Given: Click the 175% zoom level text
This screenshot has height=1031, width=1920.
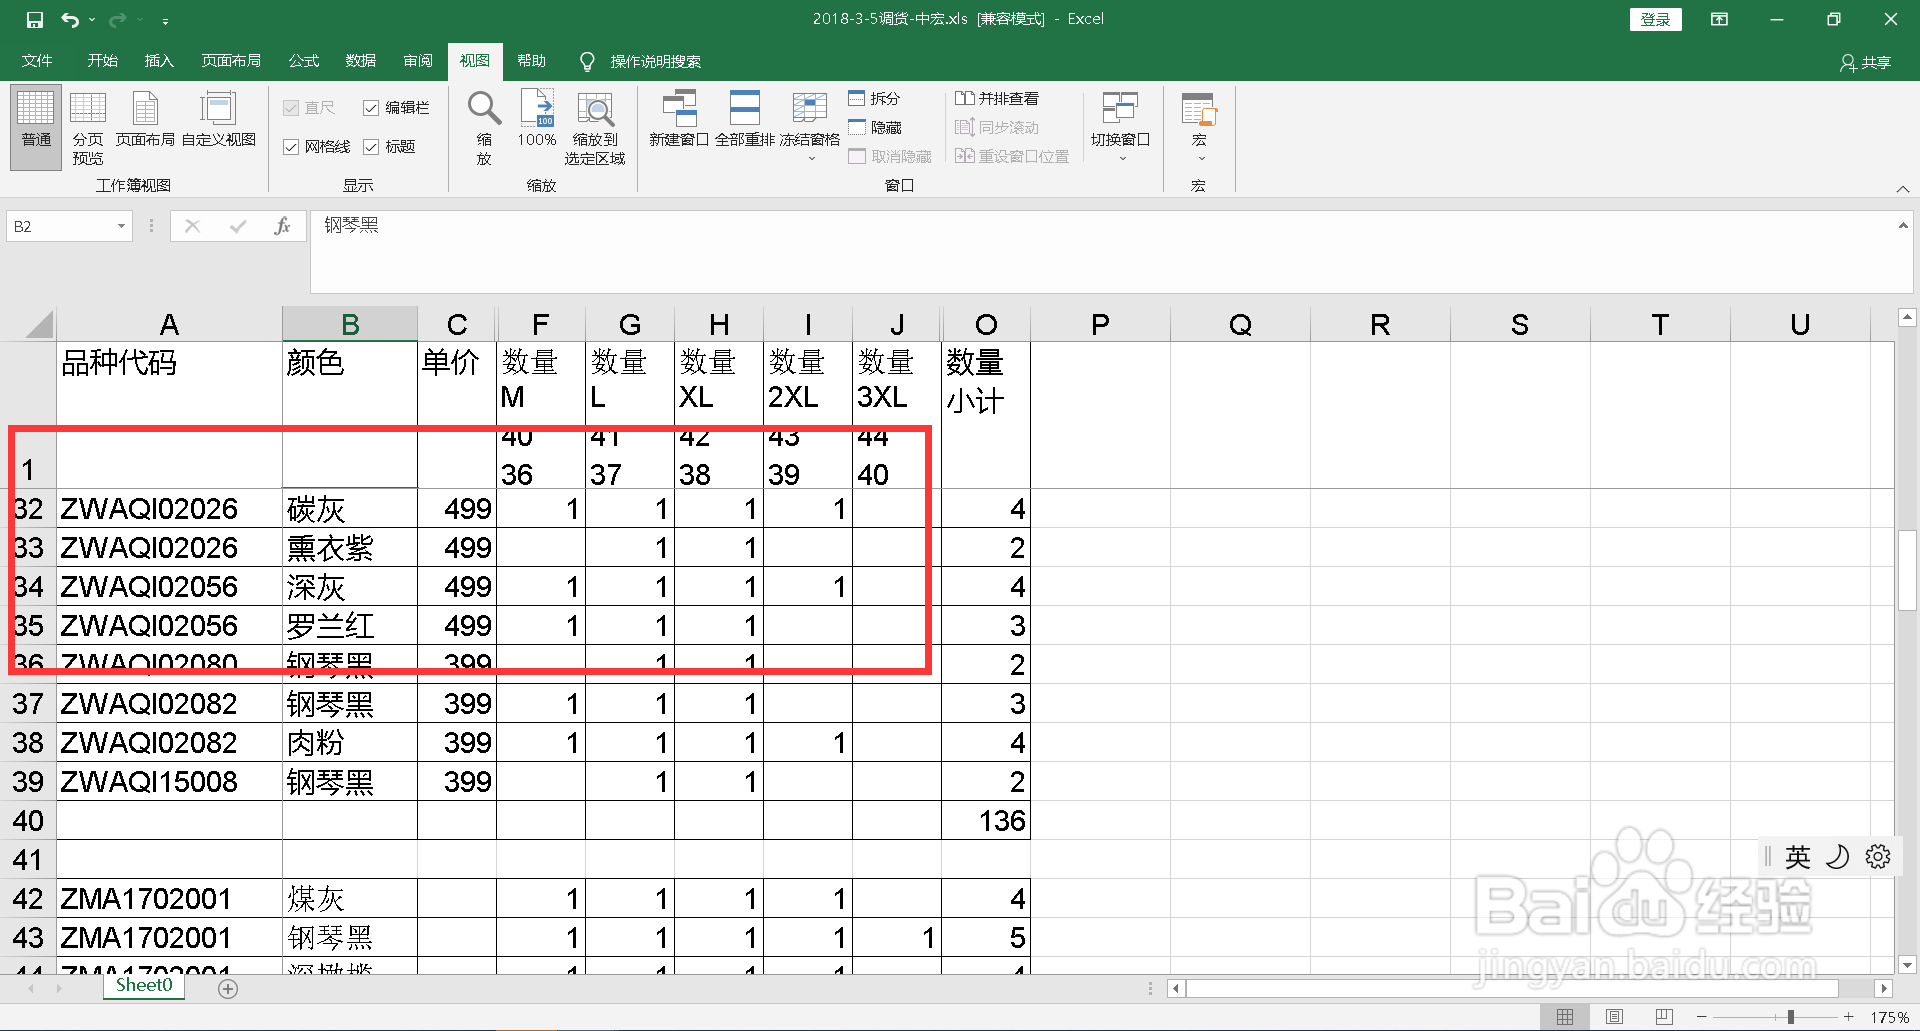Looking at the screenshot, I should click(1890, 1017).
